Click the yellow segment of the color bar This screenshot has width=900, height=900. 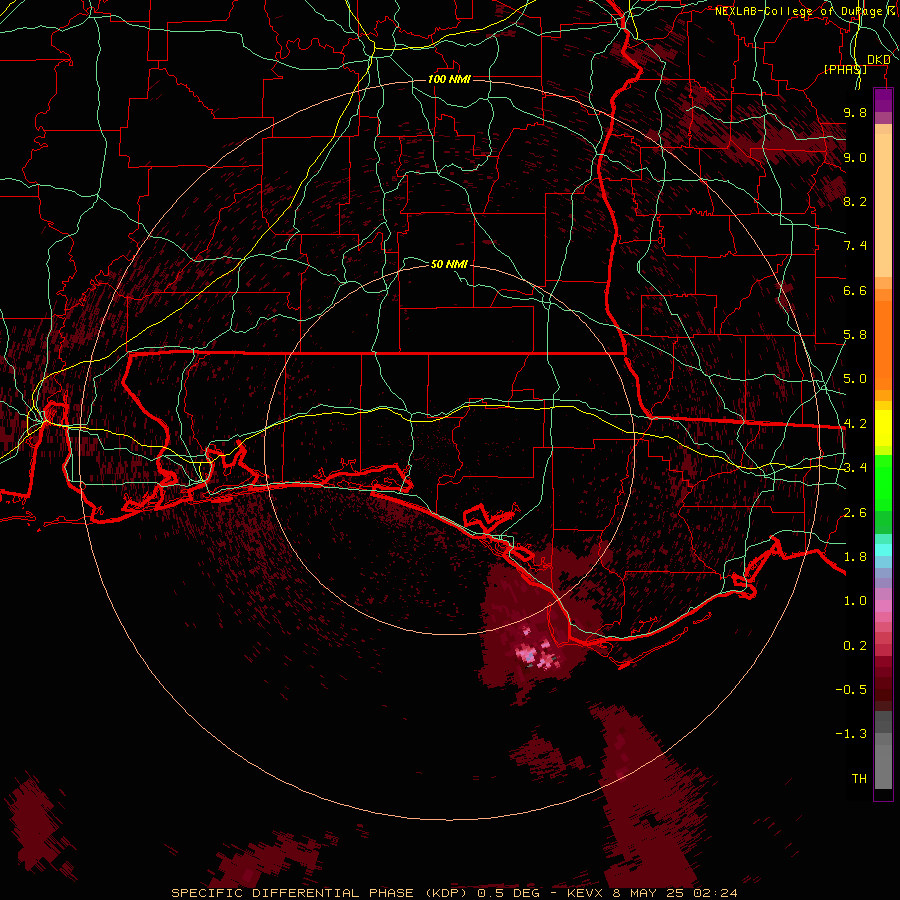pyautogui.click(x=883, y=428)
